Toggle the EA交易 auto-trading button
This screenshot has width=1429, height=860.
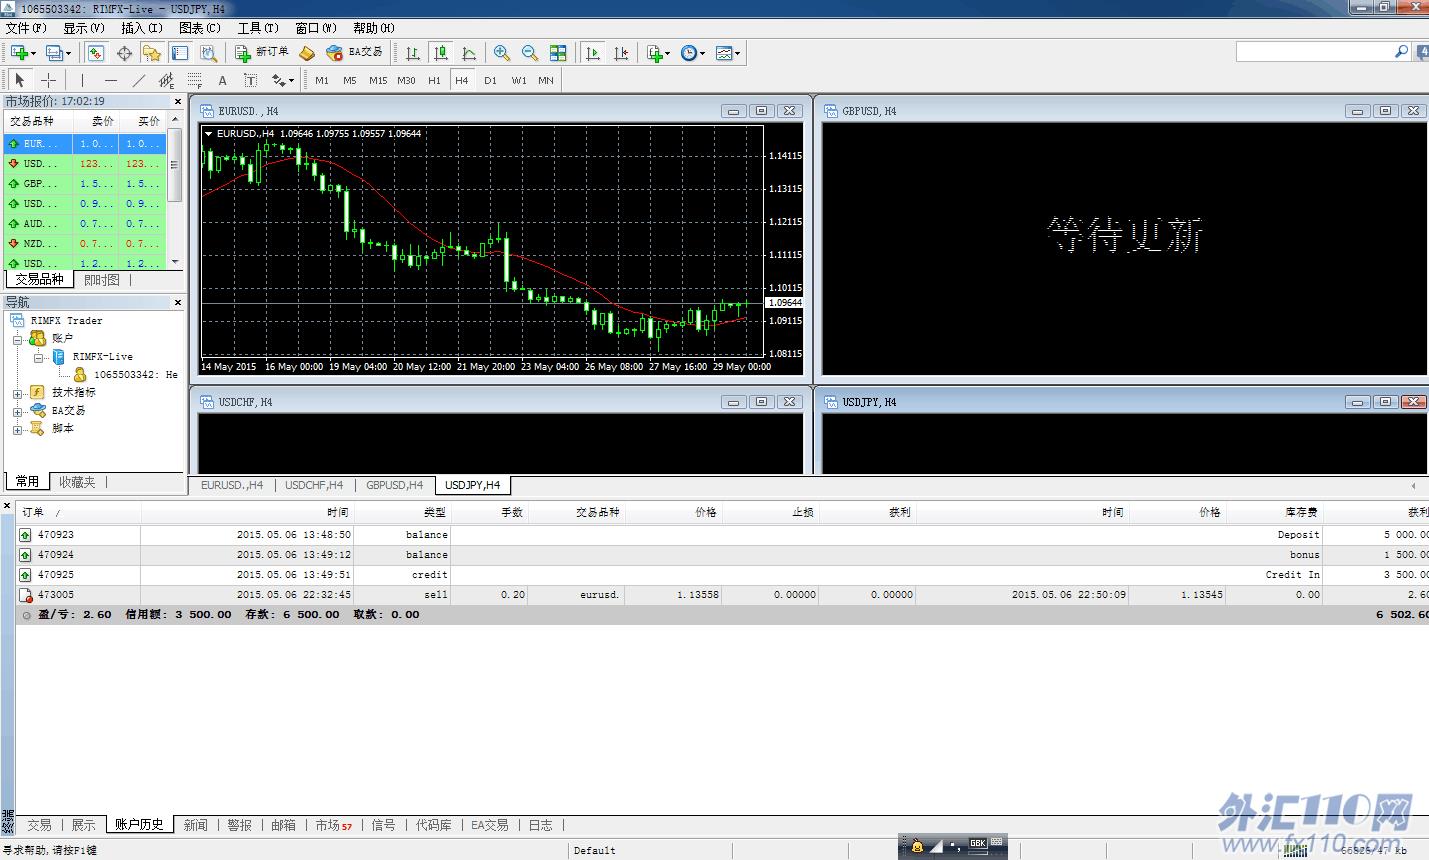[355, 52]
